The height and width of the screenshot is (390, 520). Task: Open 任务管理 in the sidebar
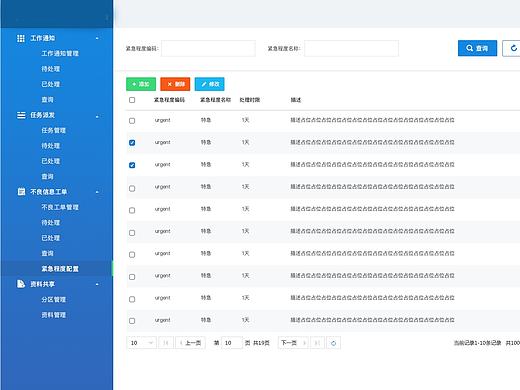coord(54,130)
